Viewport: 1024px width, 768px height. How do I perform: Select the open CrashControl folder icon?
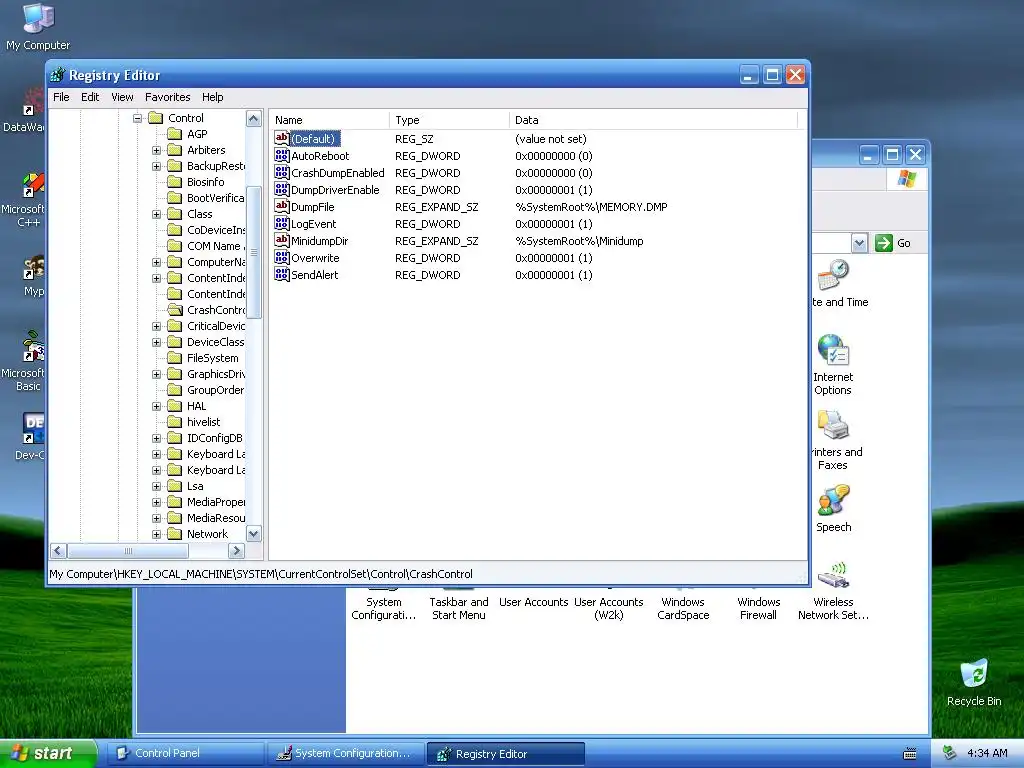[174, 310]
